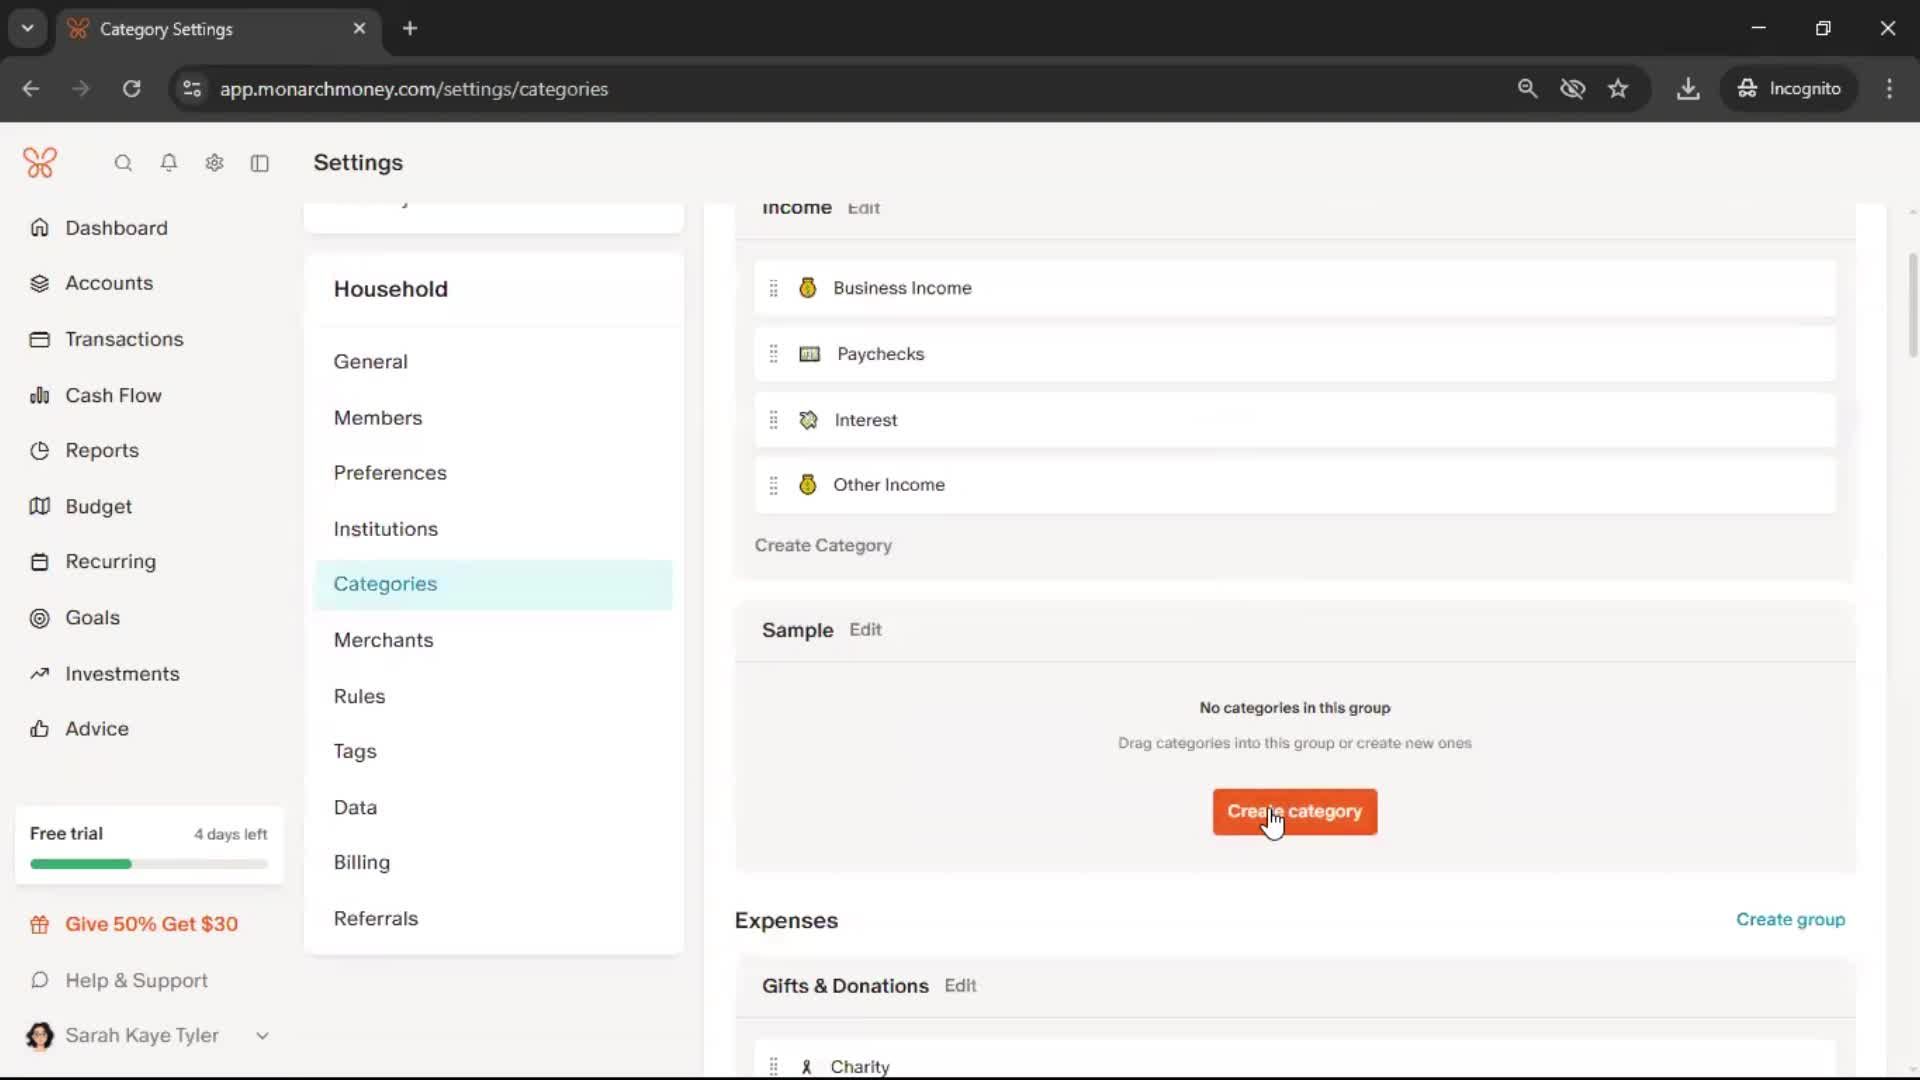Click the search magnifier icon in header
This screenshot has height=1080, width=1920.
coord(123,163)
